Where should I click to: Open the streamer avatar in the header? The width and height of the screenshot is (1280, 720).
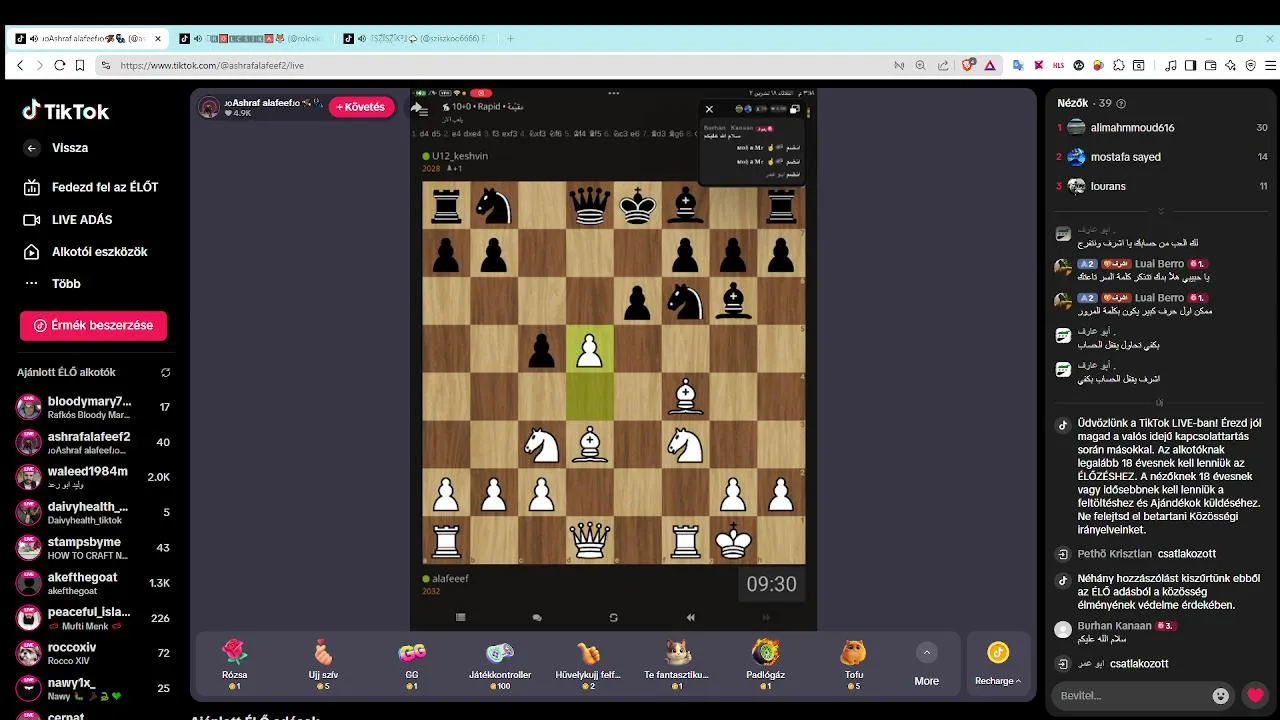pos(209,107)
